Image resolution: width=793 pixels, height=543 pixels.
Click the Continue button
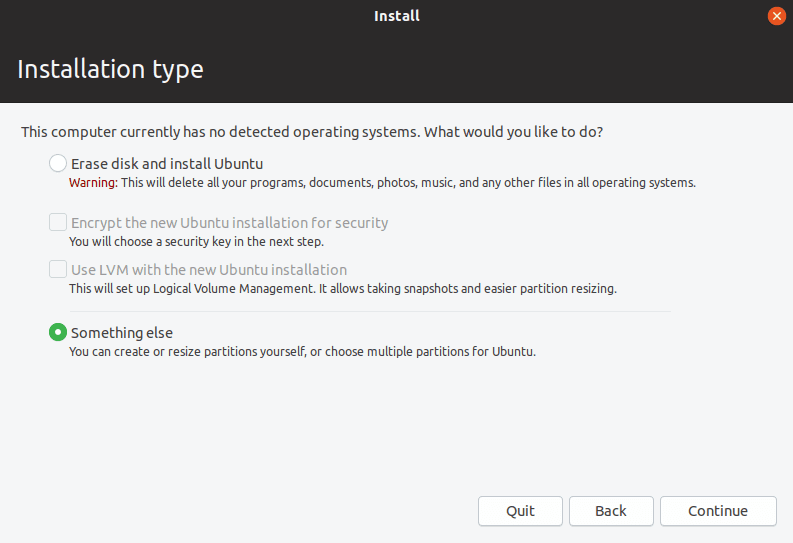pos(718,511)
